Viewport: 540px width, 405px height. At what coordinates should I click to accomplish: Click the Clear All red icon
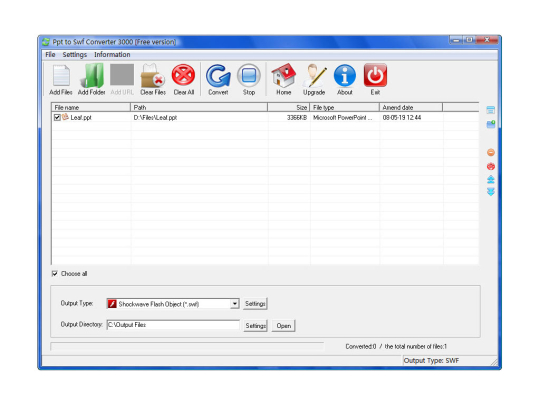[184, 75]
